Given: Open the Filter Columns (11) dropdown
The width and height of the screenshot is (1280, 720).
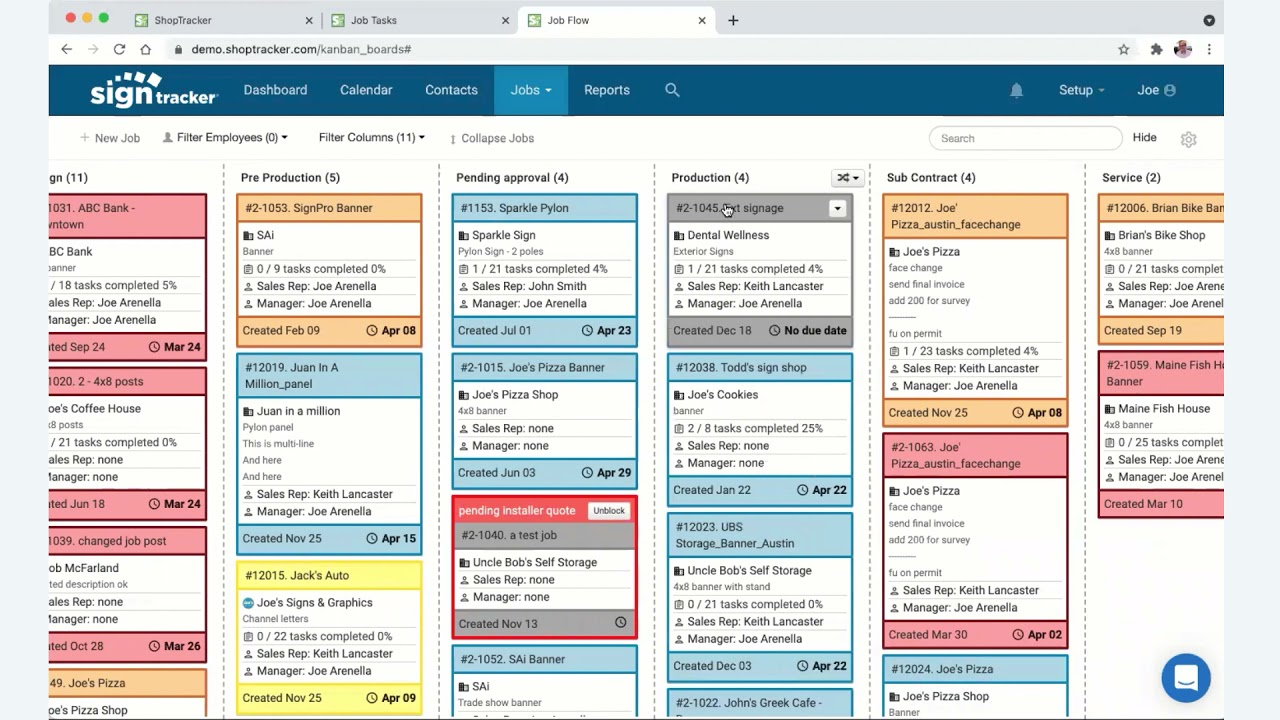Looking at the screenshot, I should tap(371, 138).
